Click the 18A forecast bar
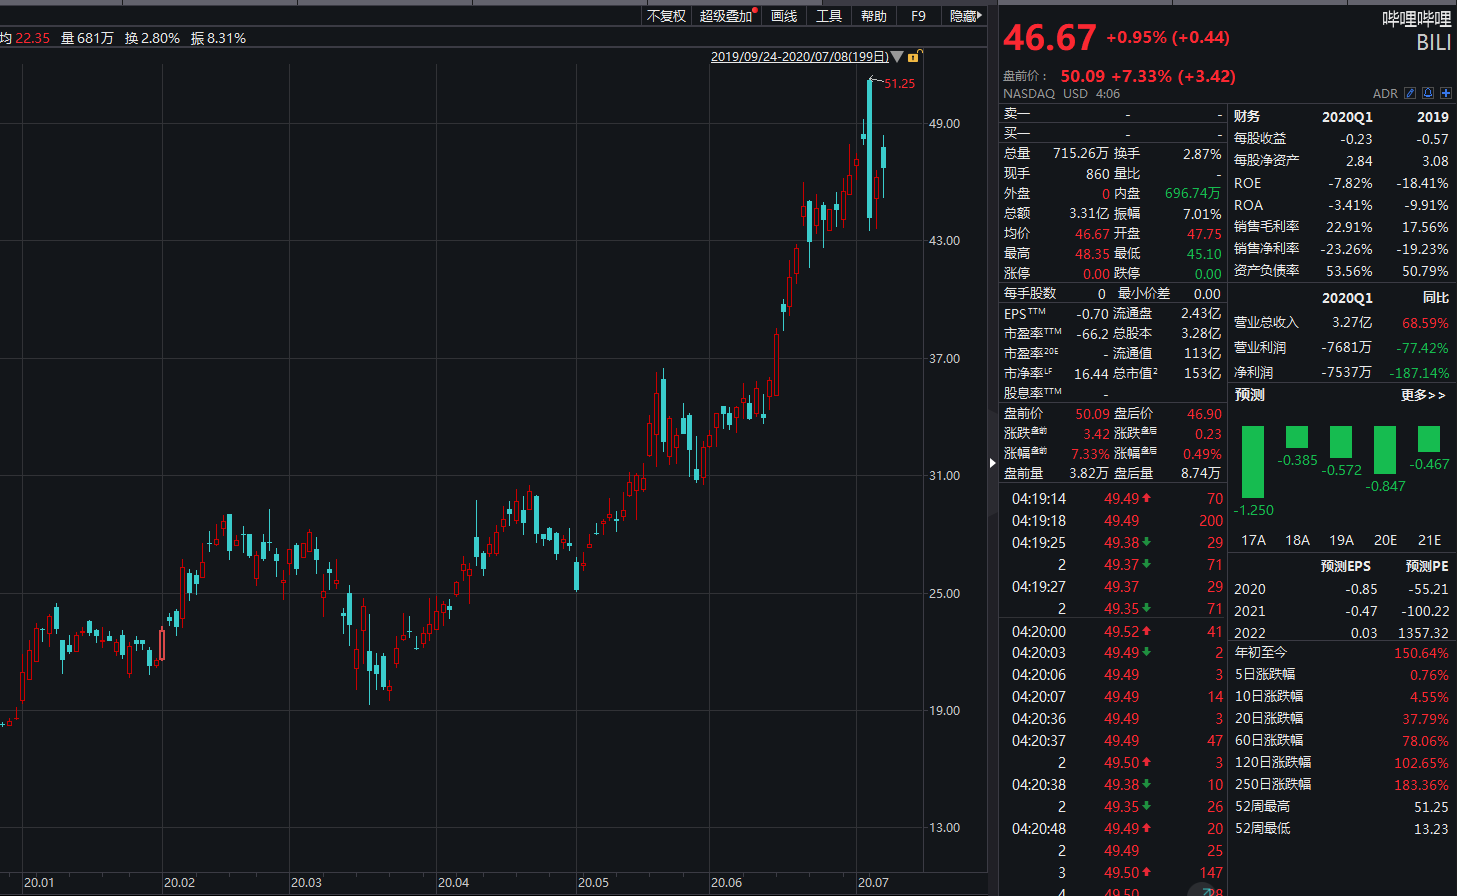The width and height of the screenshot is (1457, 896). tap(1297, 437)
